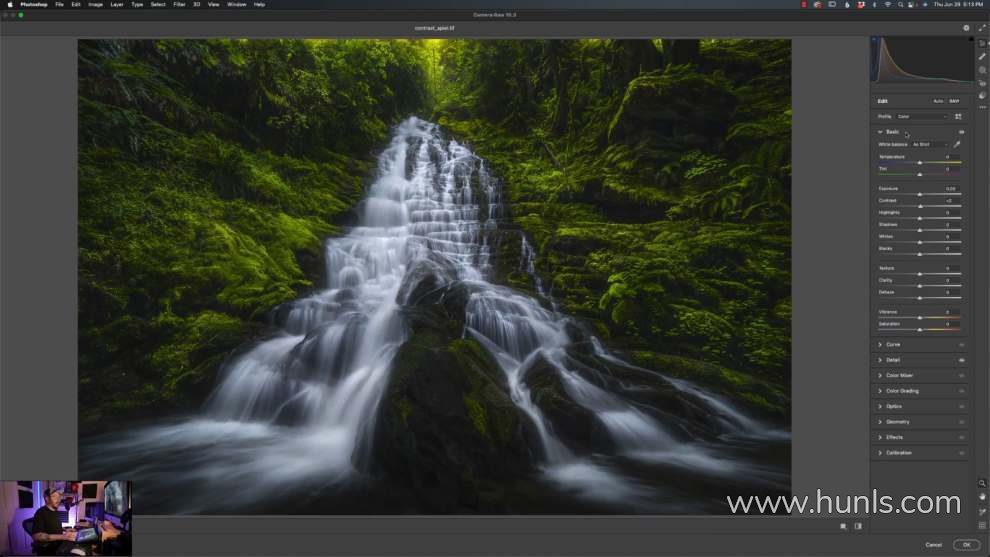This screenshot has height=557, width=990.
Task: Open the Apple menu
Action: click(9, 4)
